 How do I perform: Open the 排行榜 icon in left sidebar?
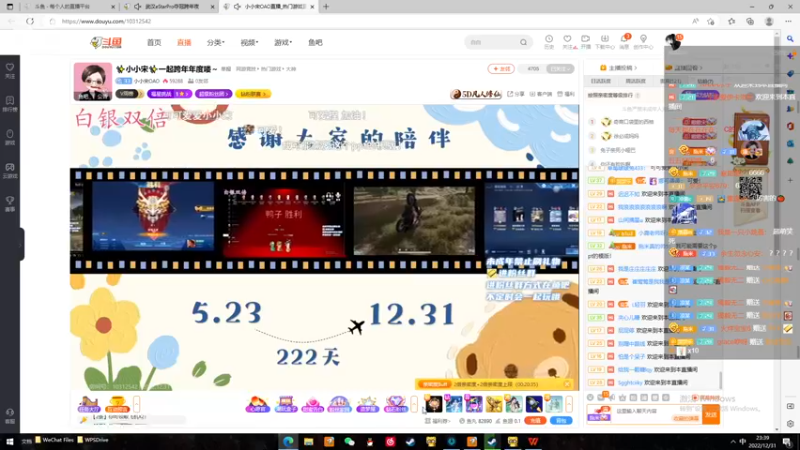(10, 104)
